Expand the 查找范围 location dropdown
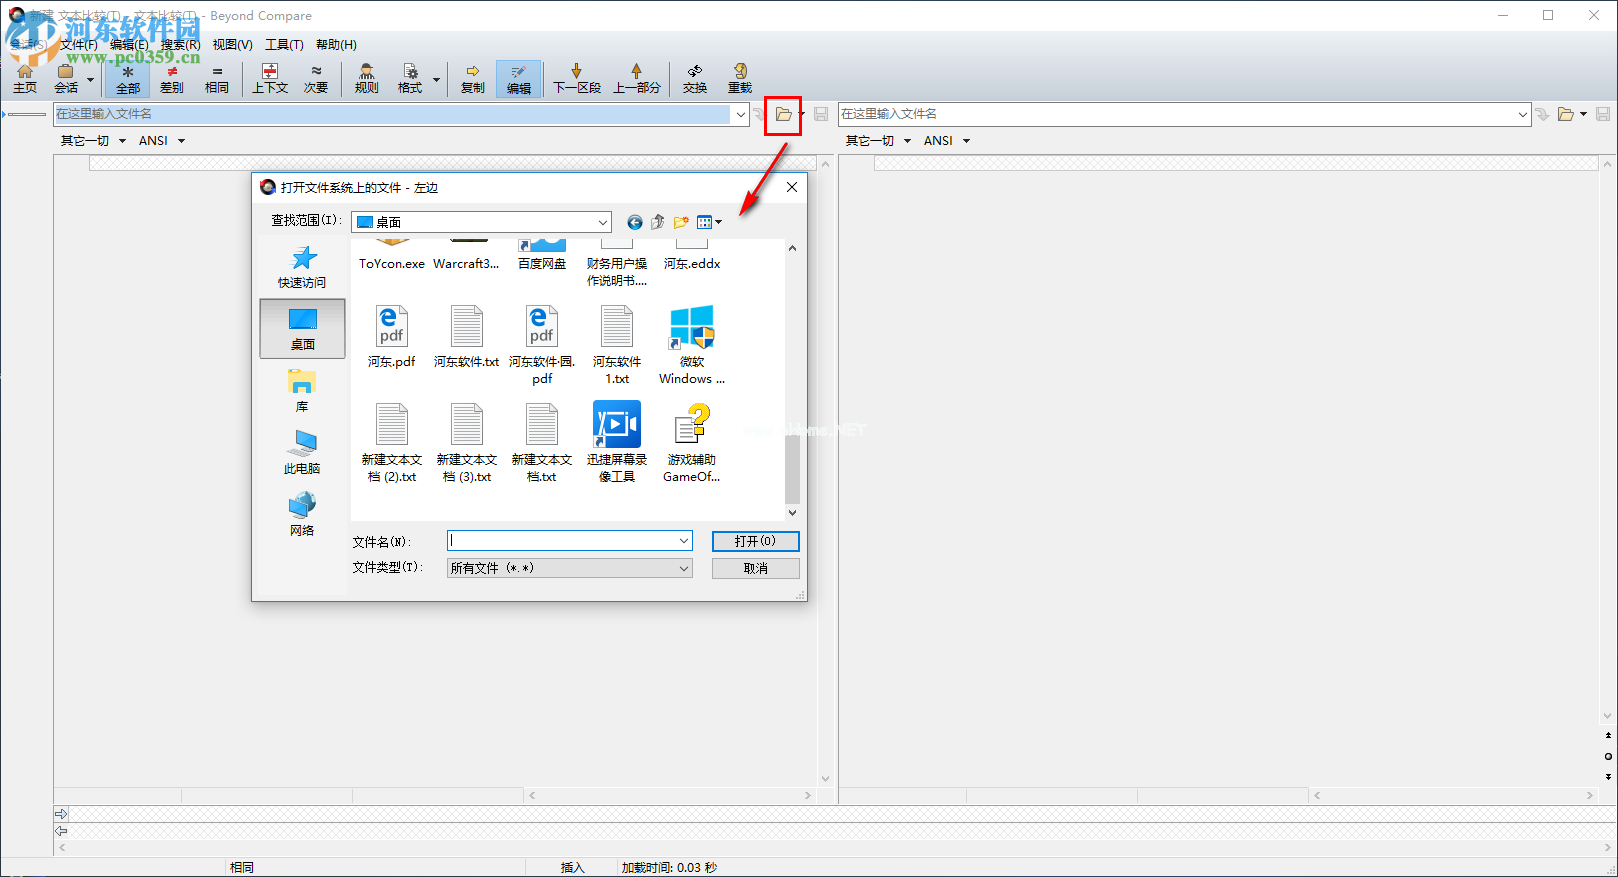 point(602,222)
